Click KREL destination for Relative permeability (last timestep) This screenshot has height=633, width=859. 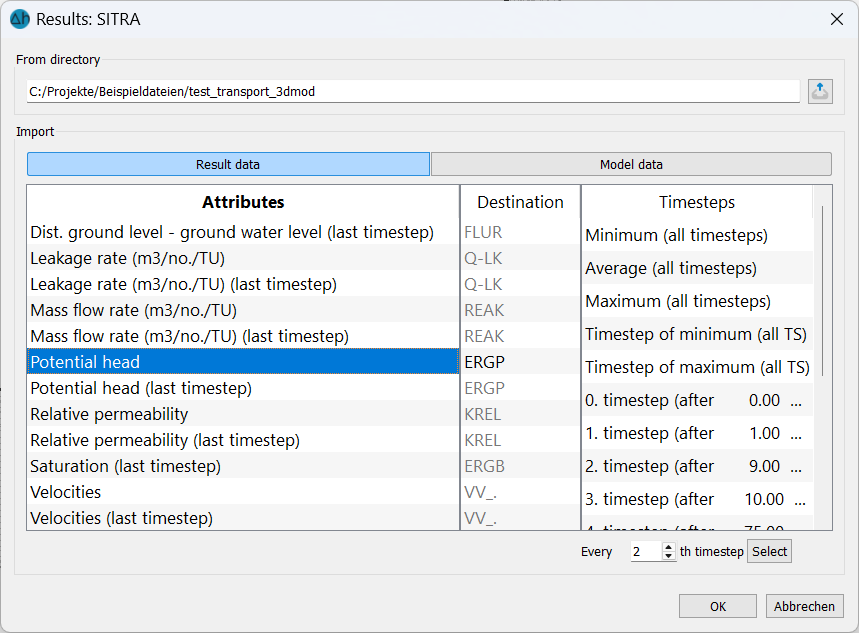pos(520,440)
